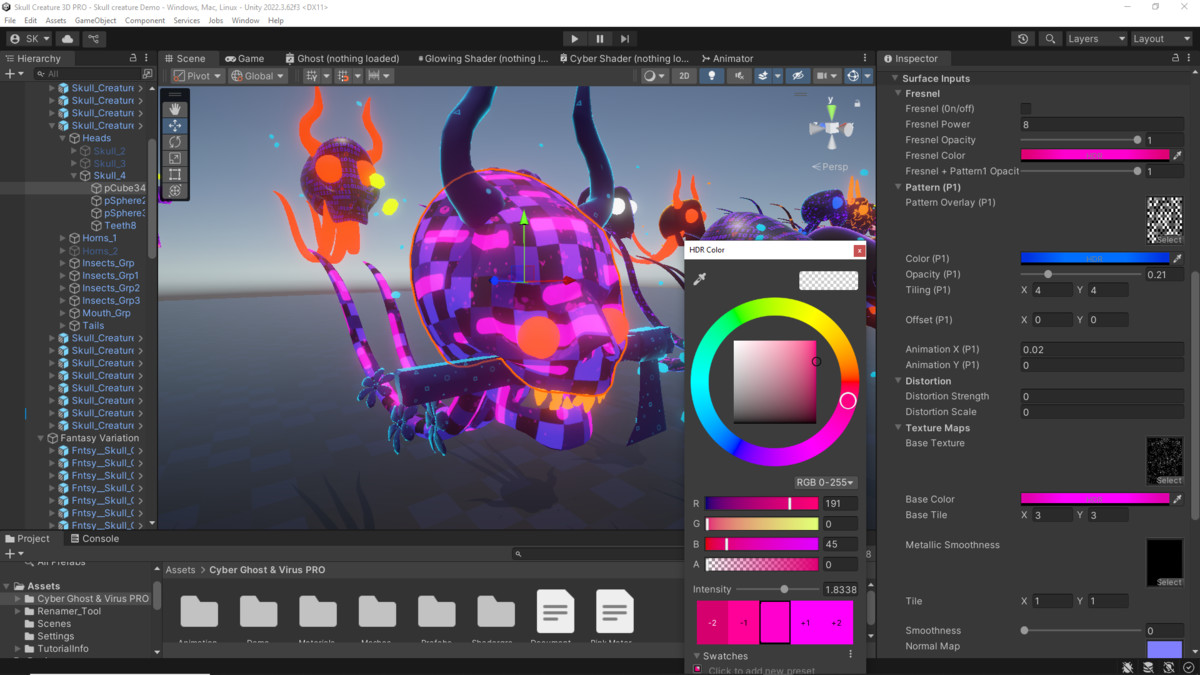
Task: Open the Global dropdown
Action: pos(258,76)
